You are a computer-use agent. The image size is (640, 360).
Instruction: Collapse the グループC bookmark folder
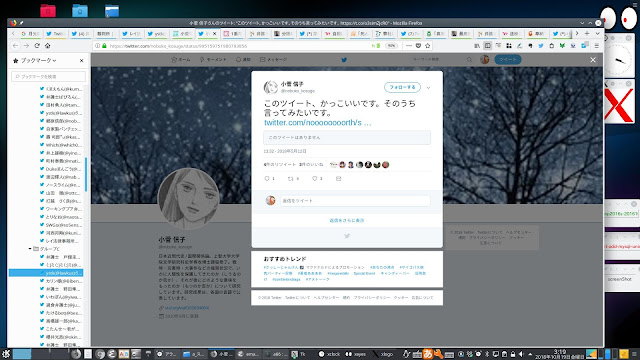click(x=30, y=249)
